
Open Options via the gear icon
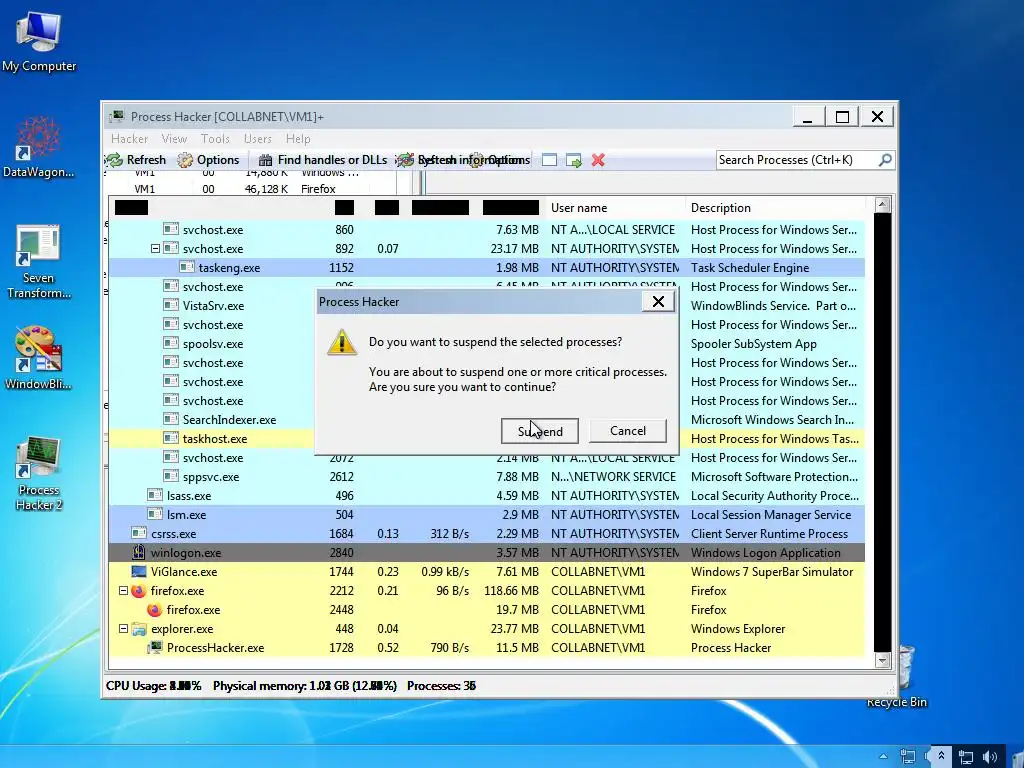click(x=185, y=160)
